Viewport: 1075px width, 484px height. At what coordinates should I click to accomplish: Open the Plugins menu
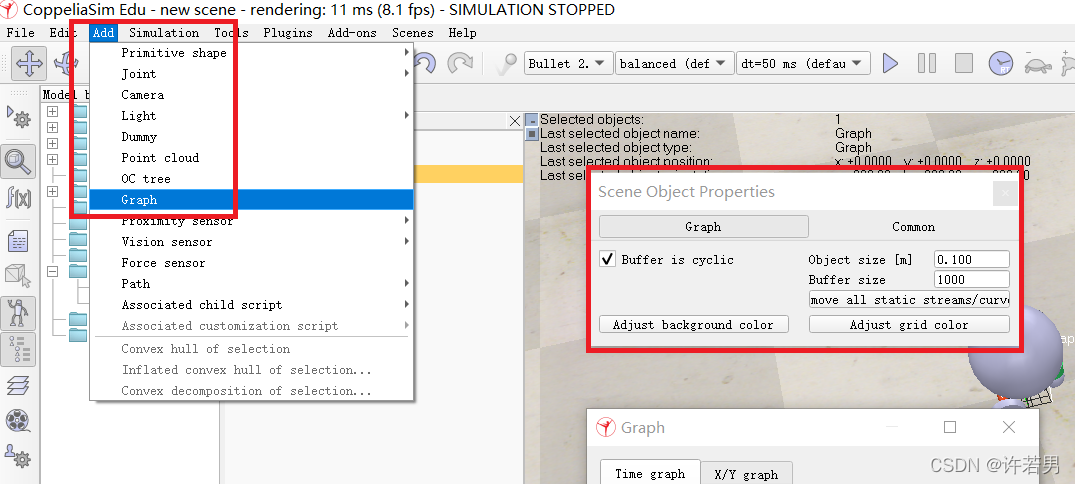288,33
